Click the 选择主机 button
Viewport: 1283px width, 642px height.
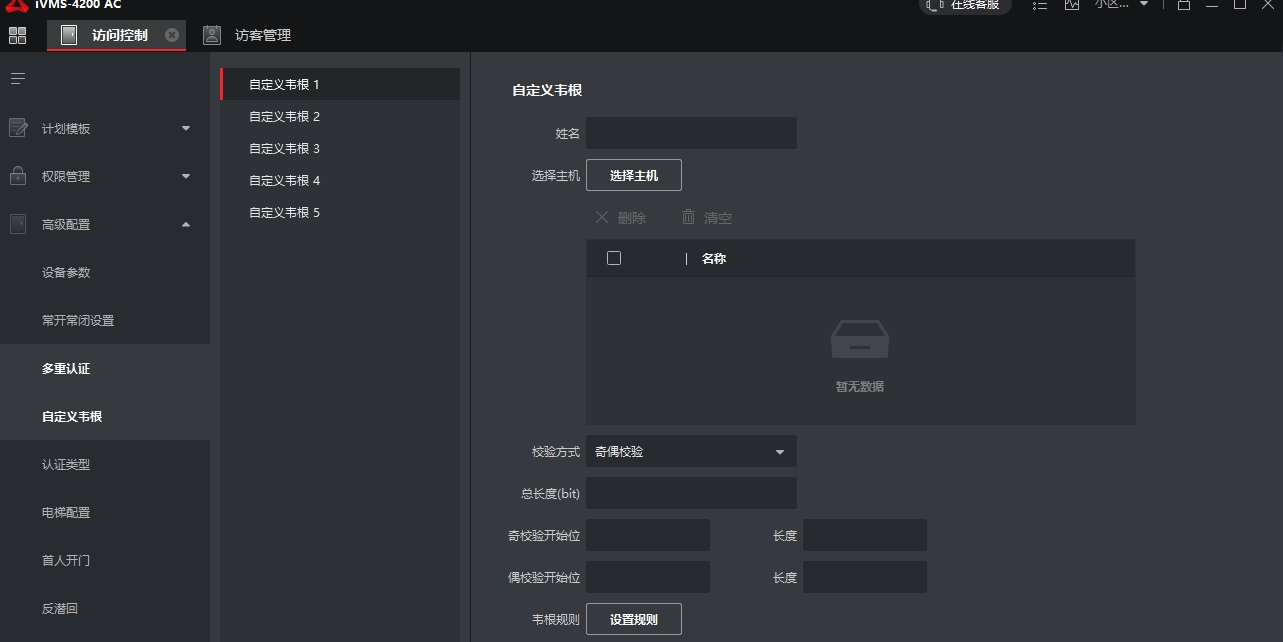pyautogui.click(x=634, y=176)
